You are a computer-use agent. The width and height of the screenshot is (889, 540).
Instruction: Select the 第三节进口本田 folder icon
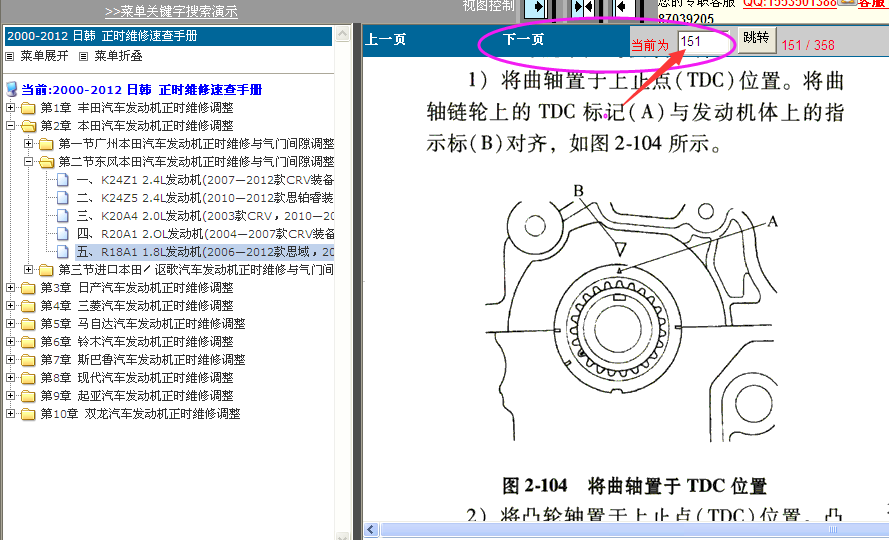[x=46, y=270]
